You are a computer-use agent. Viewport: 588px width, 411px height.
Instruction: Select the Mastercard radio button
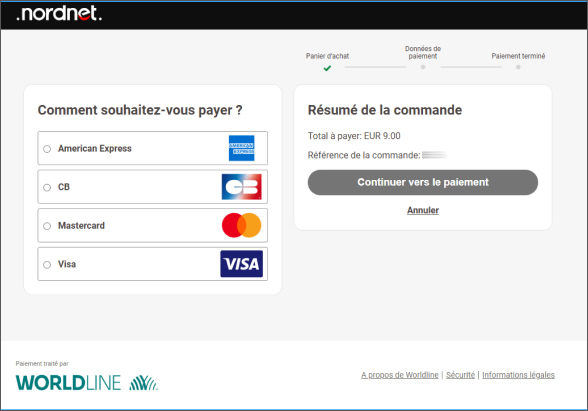click(x=47, y=226)
